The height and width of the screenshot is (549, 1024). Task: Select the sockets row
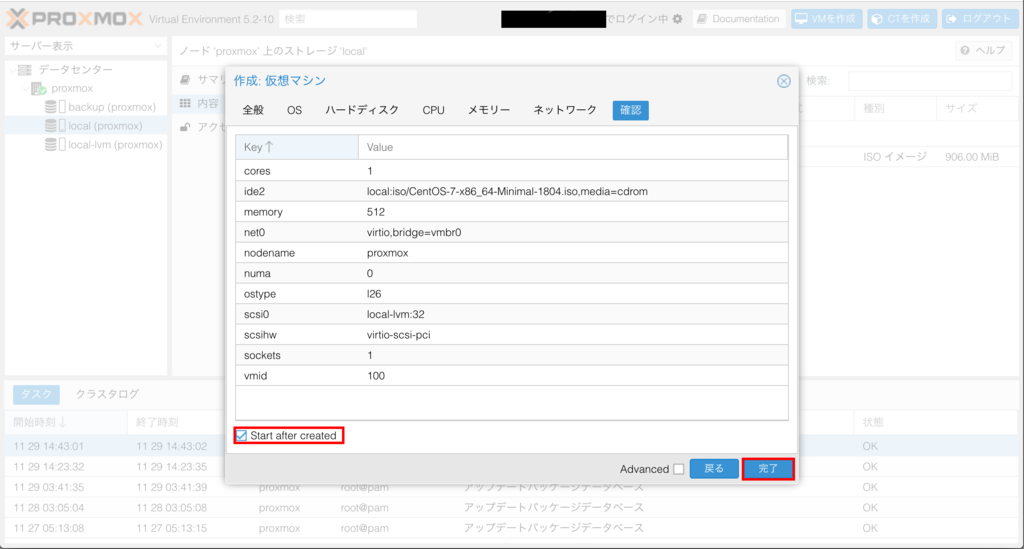point(512,355)
